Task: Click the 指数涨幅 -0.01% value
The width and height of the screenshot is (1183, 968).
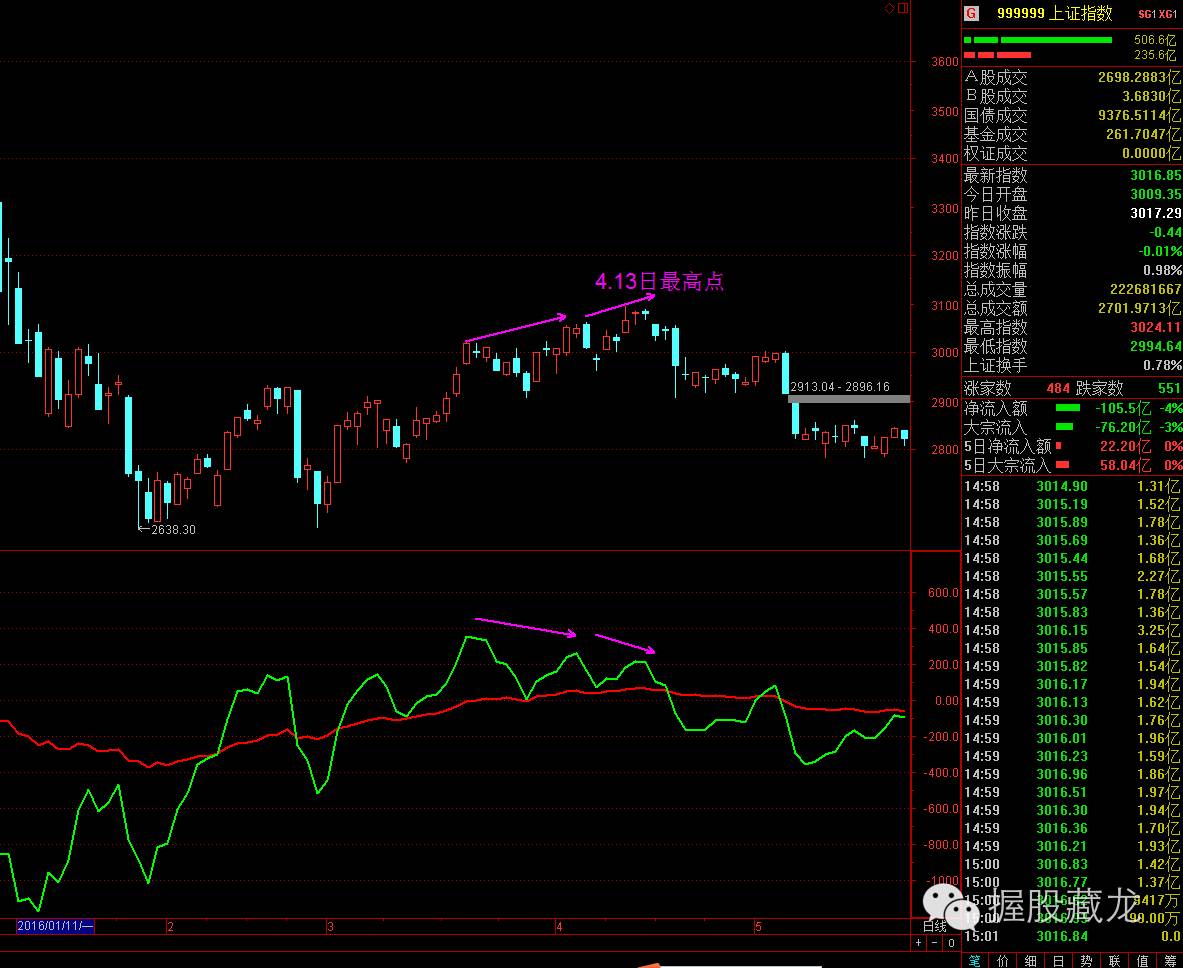Action: coord(1160,251)
